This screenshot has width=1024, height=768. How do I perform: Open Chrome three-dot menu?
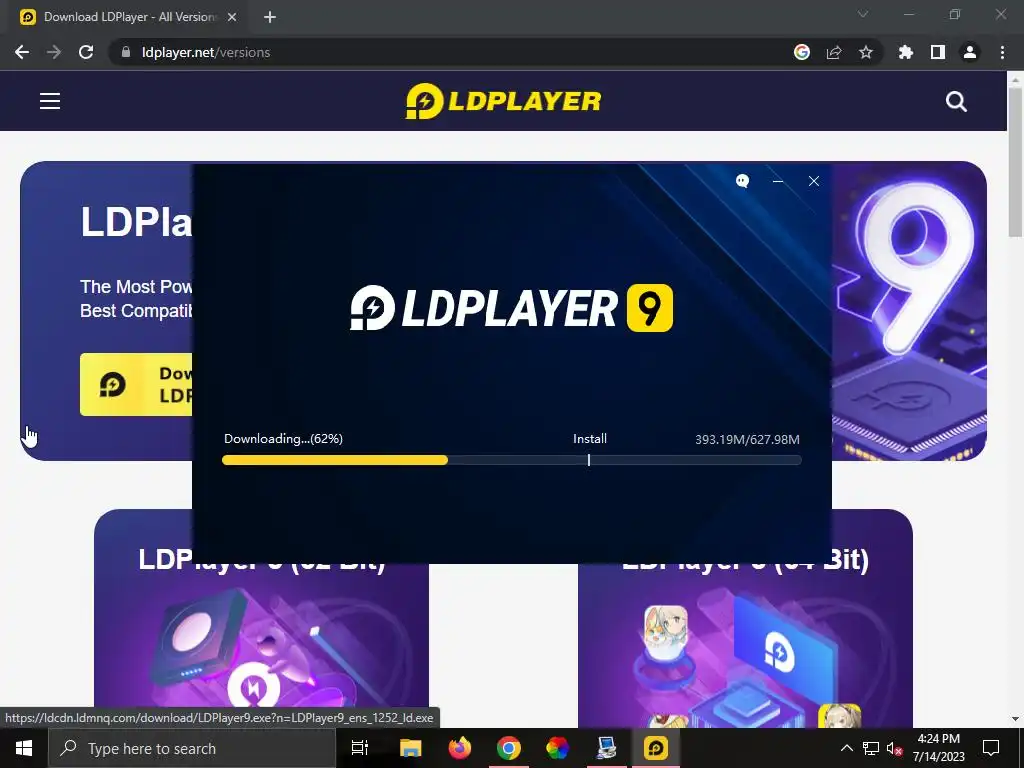point(1002,52)
